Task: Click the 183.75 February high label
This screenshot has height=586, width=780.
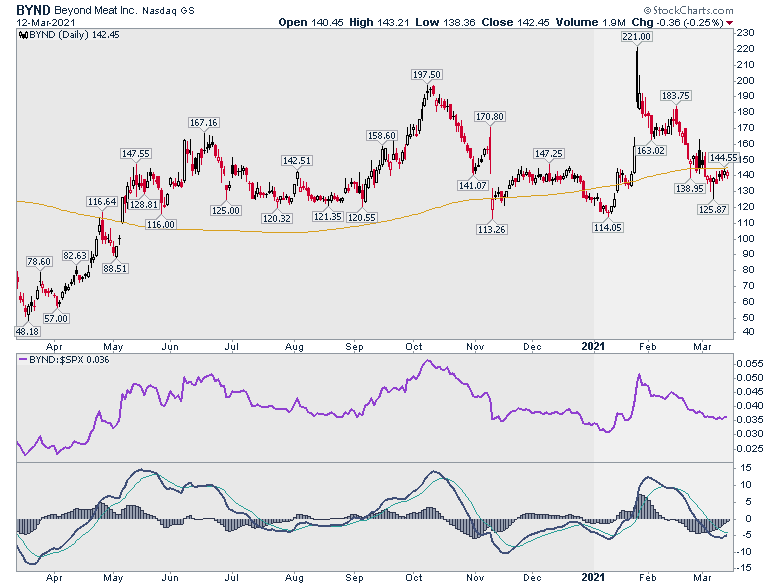Action: click(675, 96)
